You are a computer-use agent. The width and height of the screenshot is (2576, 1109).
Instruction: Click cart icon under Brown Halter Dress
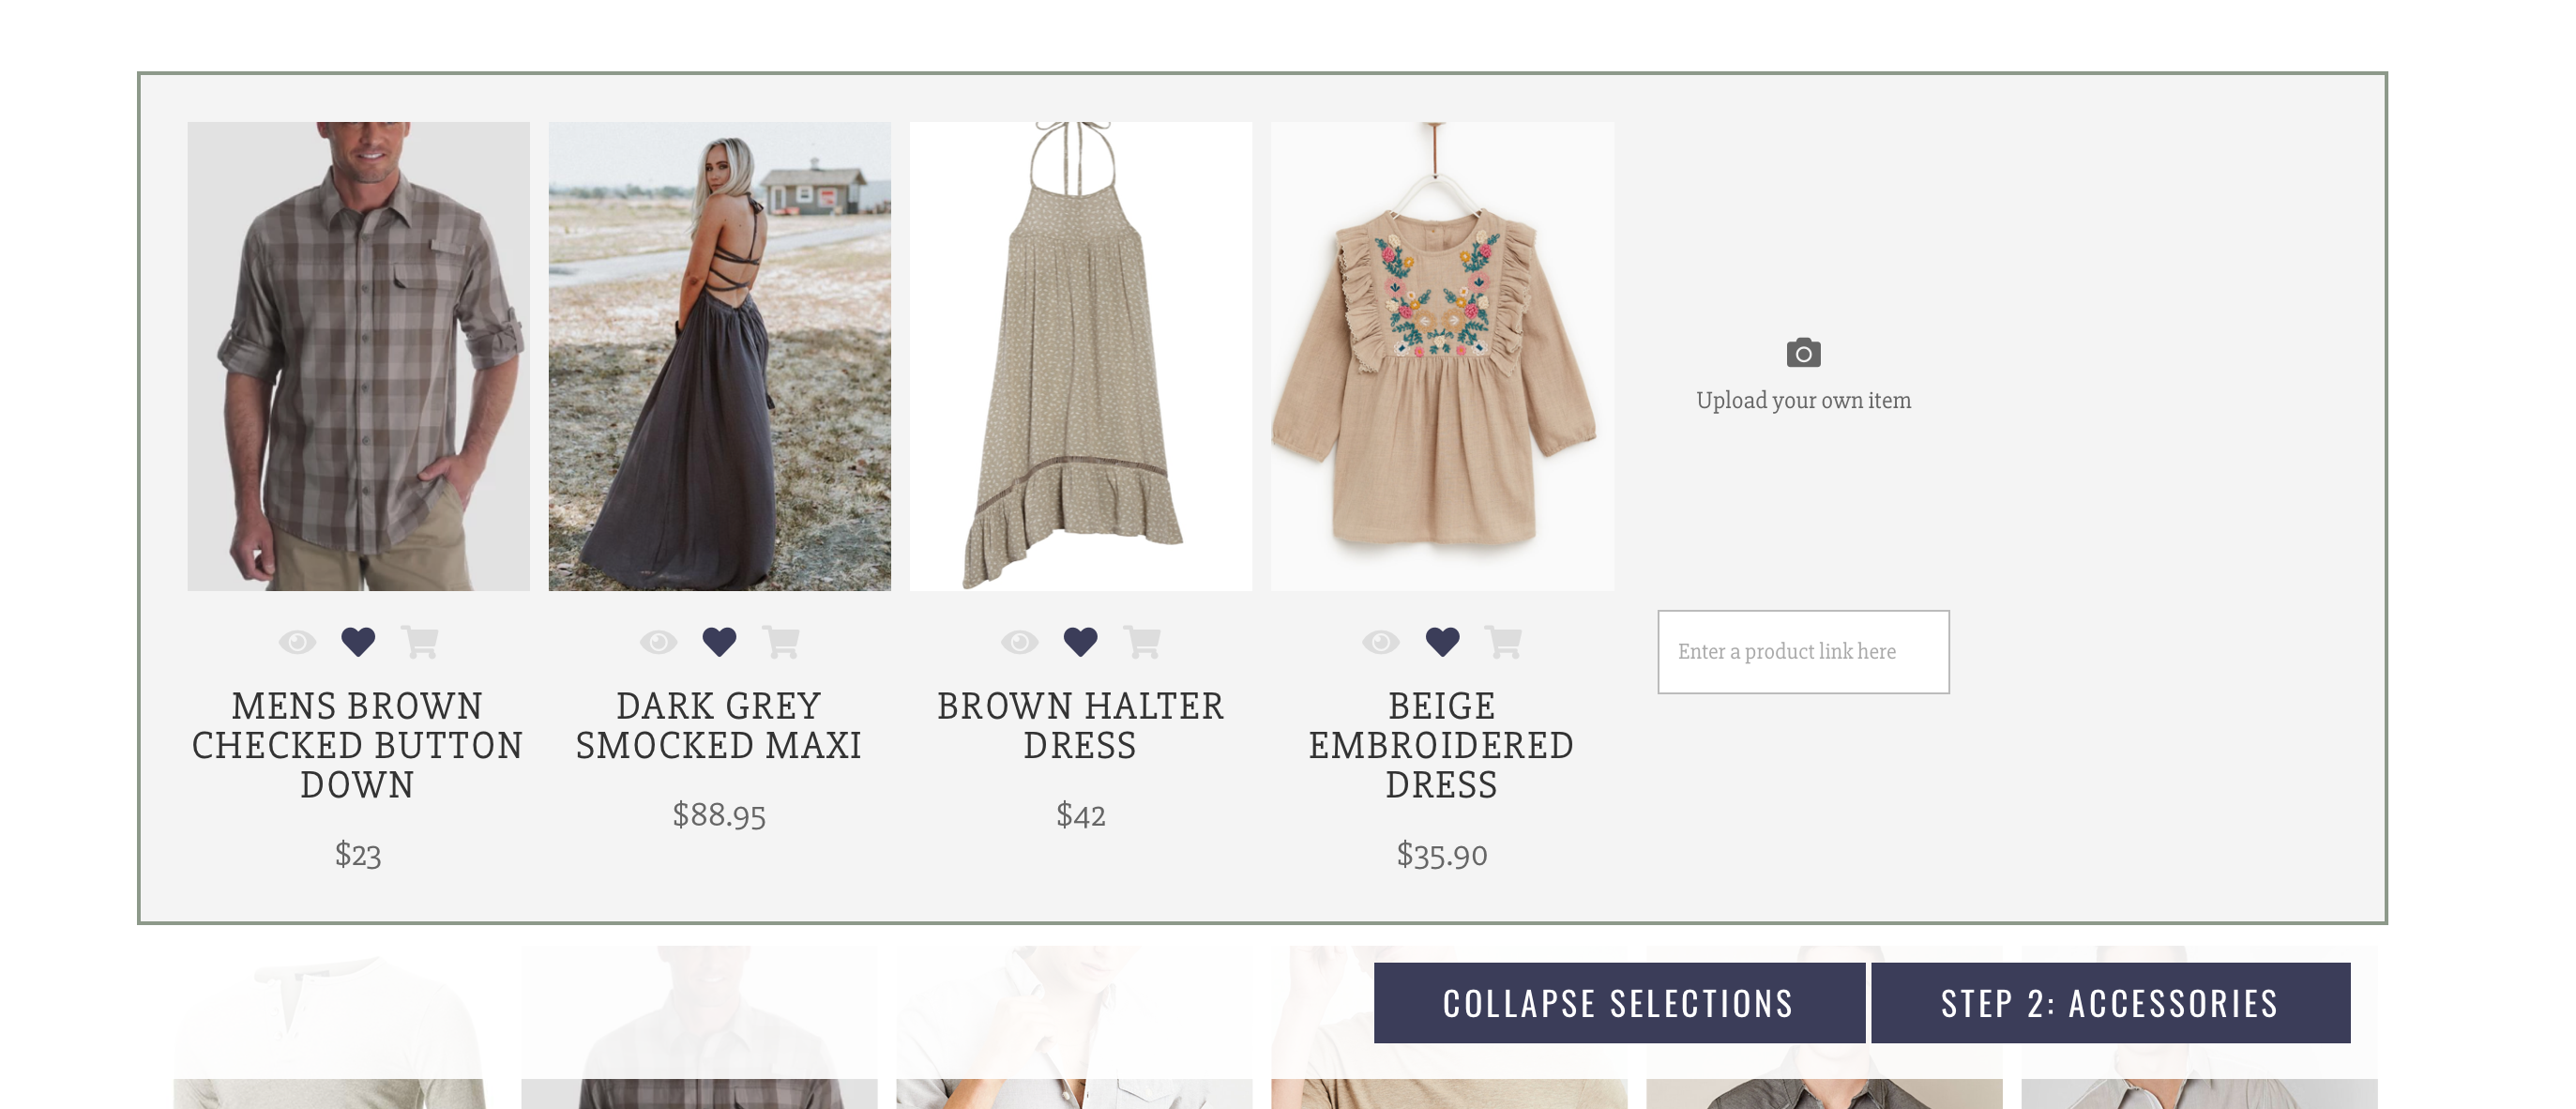pyautogui.click(x=1142, y=642)
